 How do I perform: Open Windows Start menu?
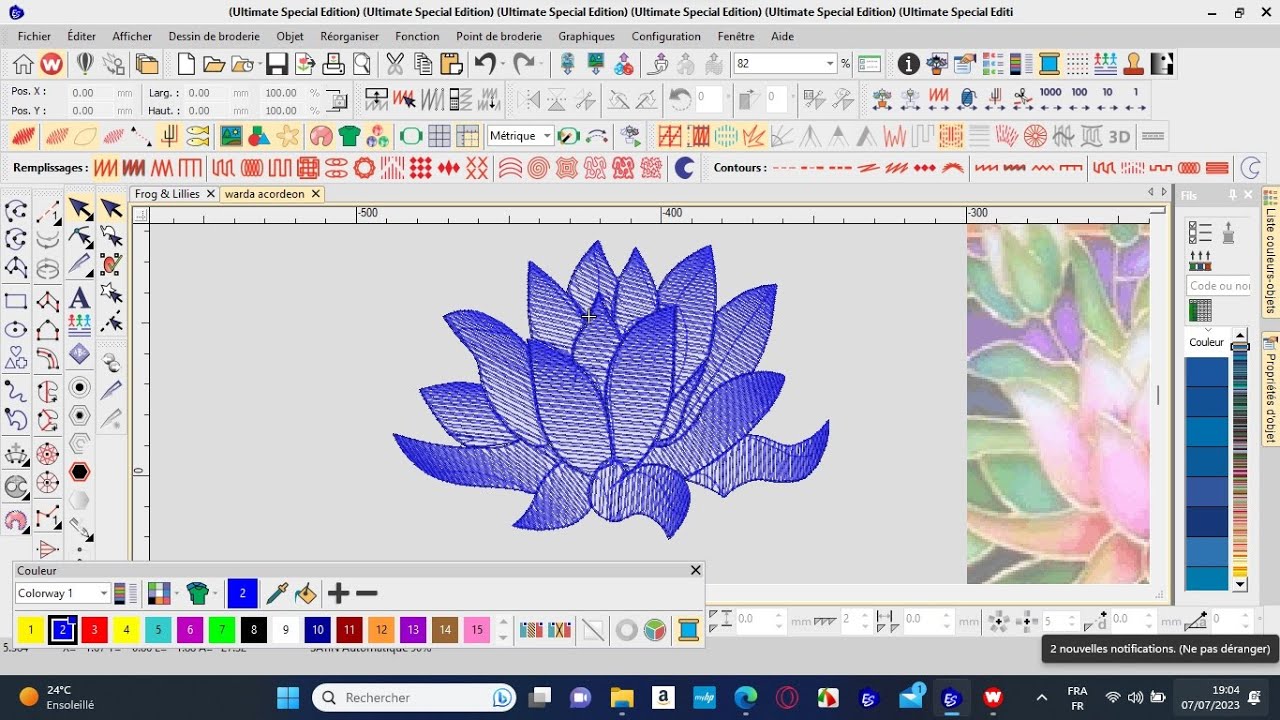tap(288, 697)
